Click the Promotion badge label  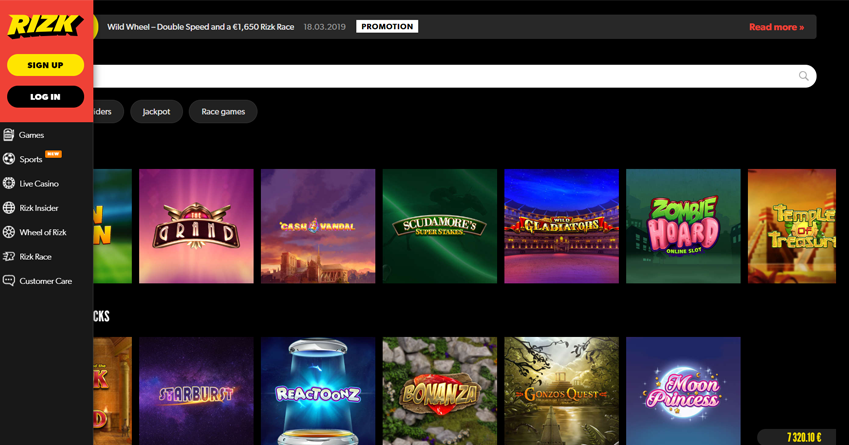(x=387, y=27)
